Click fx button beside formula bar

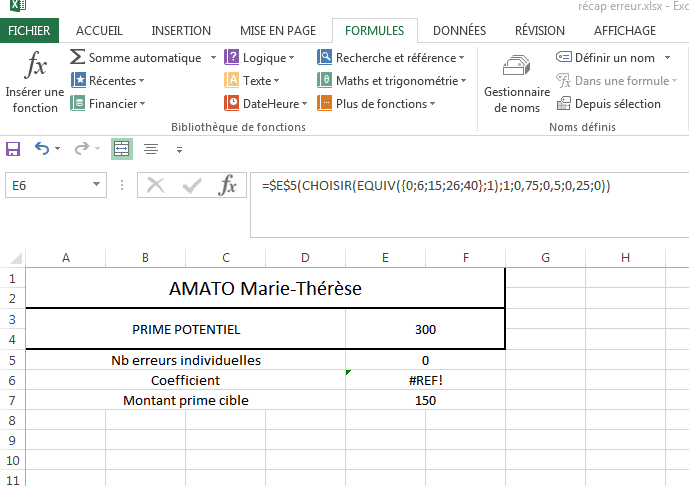click(228, 185)
